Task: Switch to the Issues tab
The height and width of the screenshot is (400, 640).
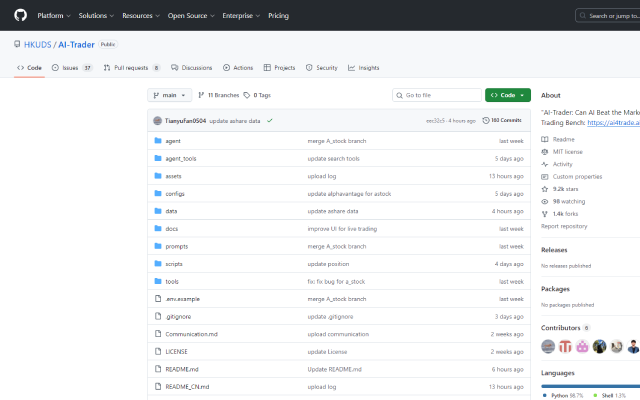Action: click(72, 68)
